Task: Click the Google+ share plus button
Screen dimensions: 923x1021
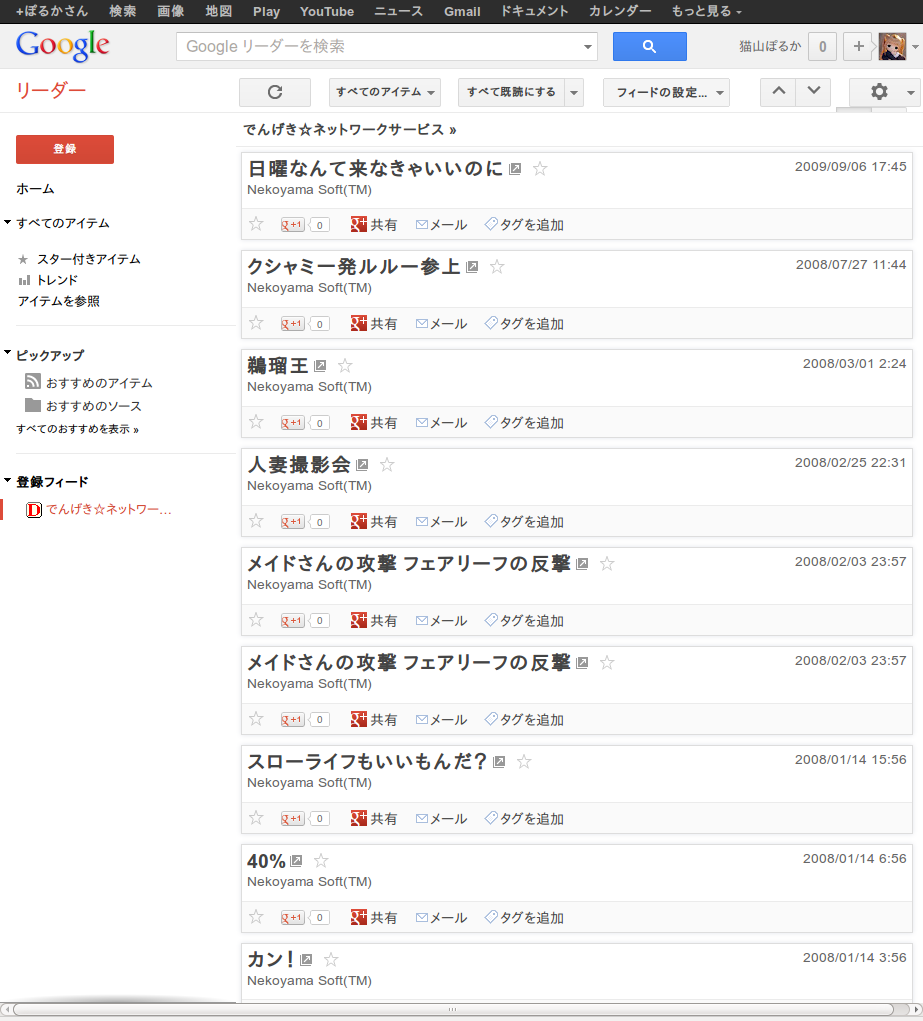Action: pos(857,47)
